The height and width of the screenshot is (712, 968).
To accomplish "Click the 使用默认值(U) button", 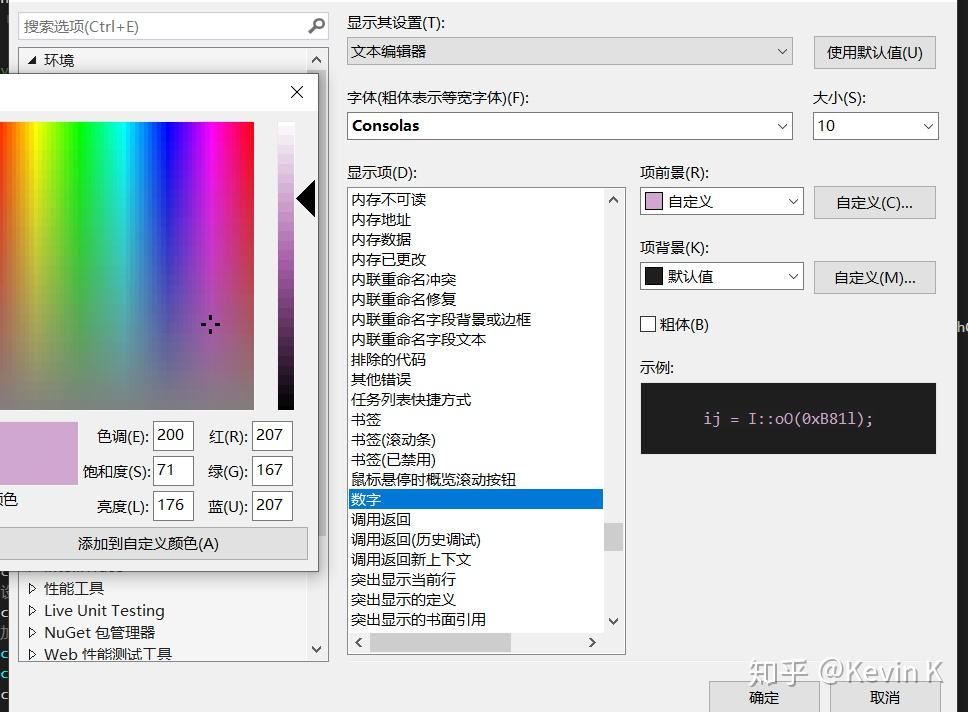I will (x=875, y=52).
